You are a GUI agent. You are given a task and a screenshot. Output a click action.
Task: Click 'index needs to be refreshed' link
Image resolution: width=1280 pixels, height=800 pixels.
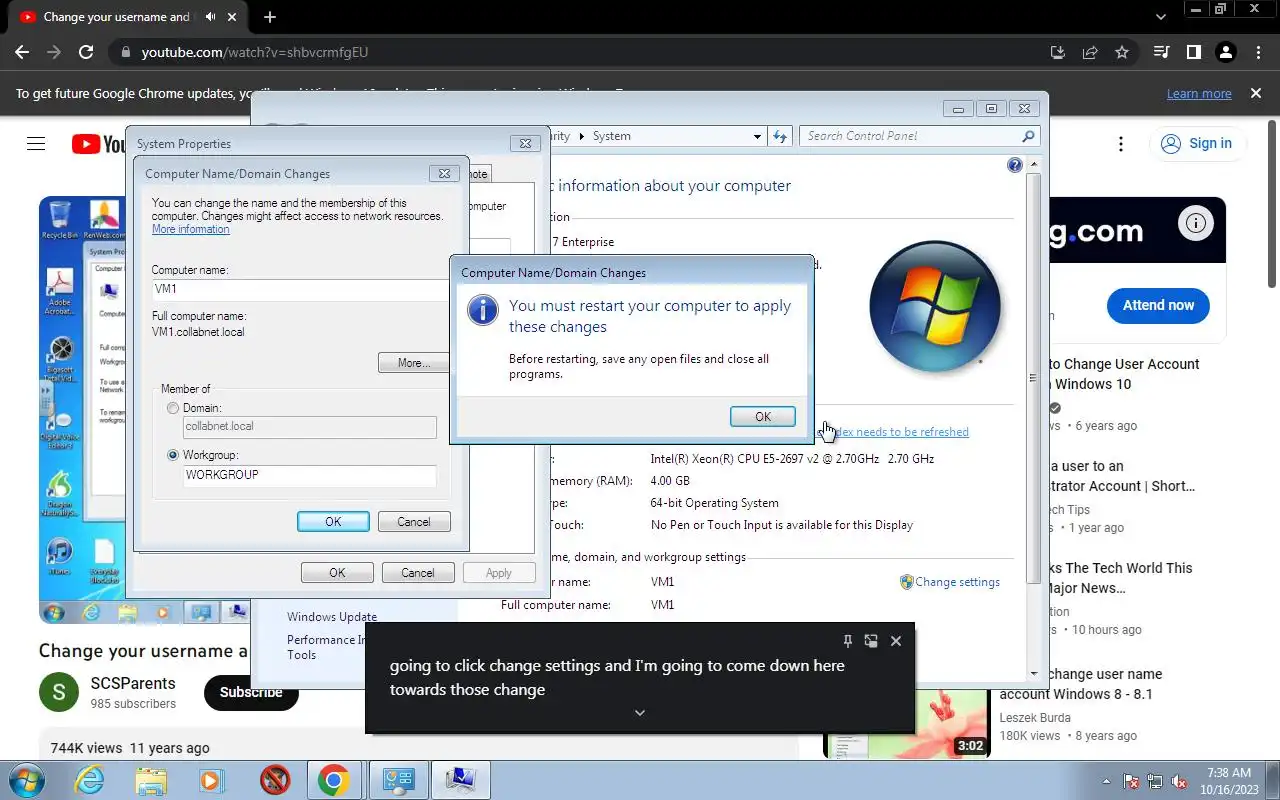(895, 432)
